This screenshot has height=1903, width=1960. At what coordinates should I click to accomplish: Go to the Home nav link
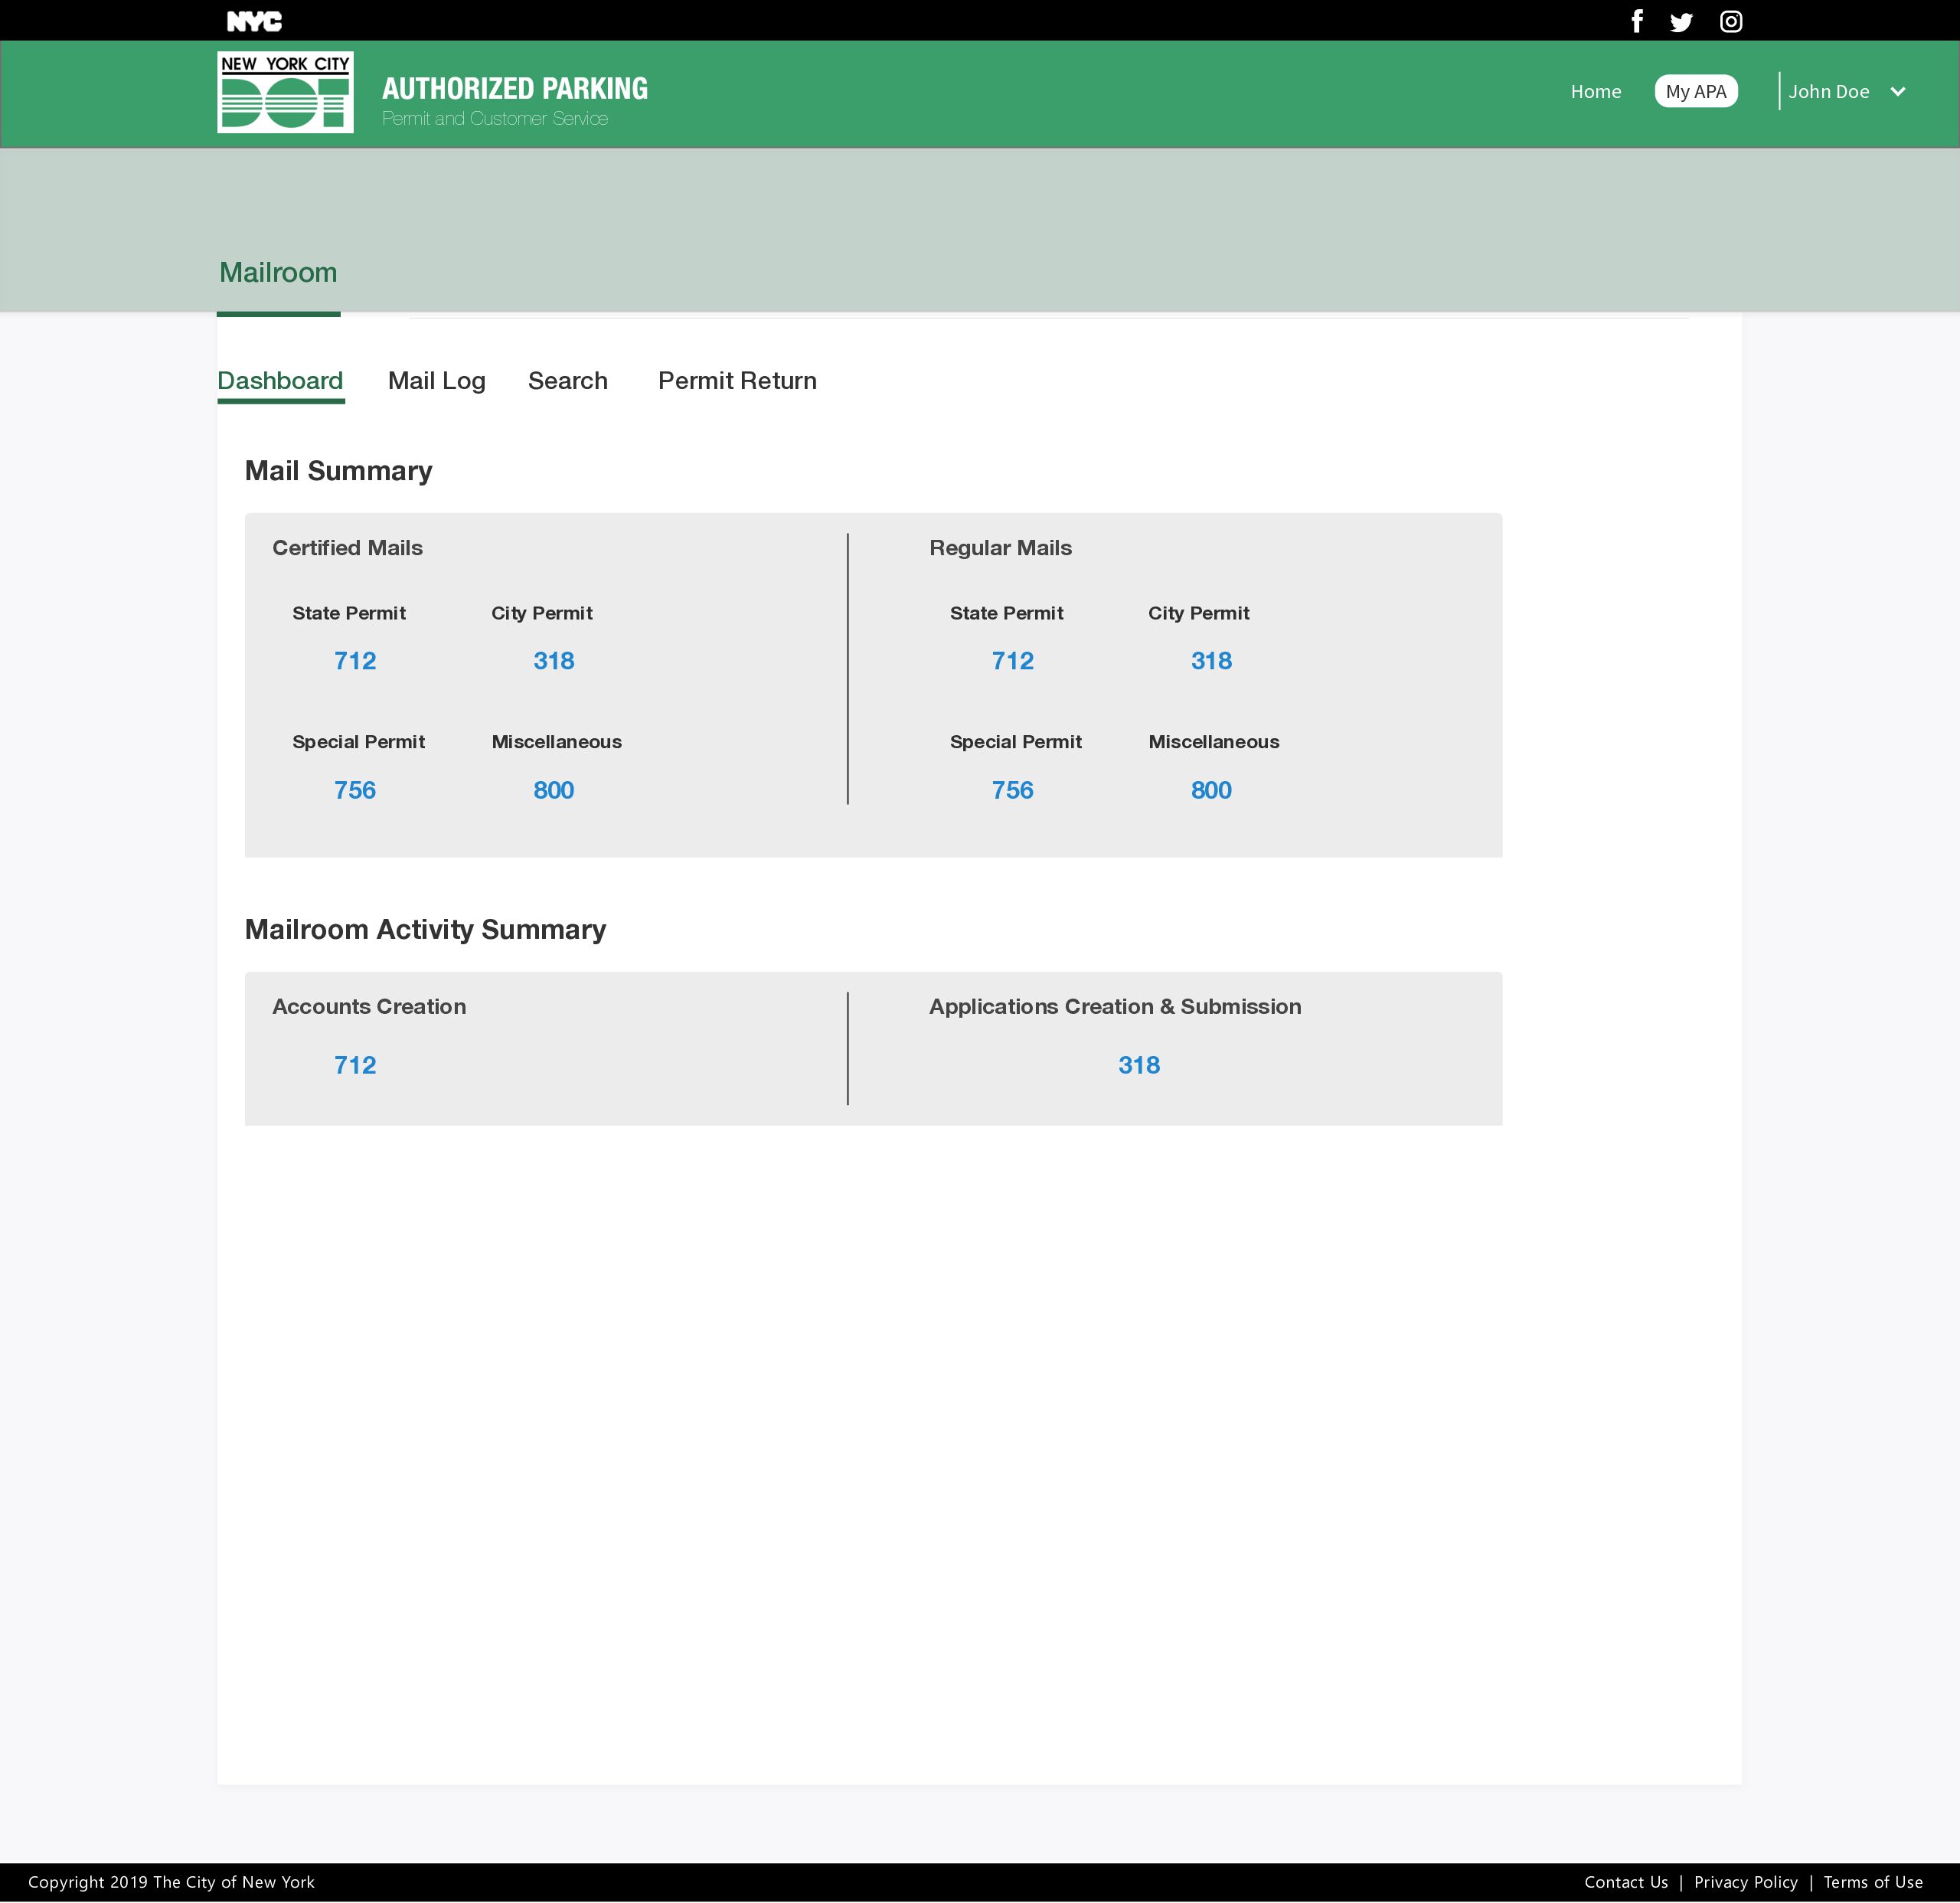coord(1595,92)
